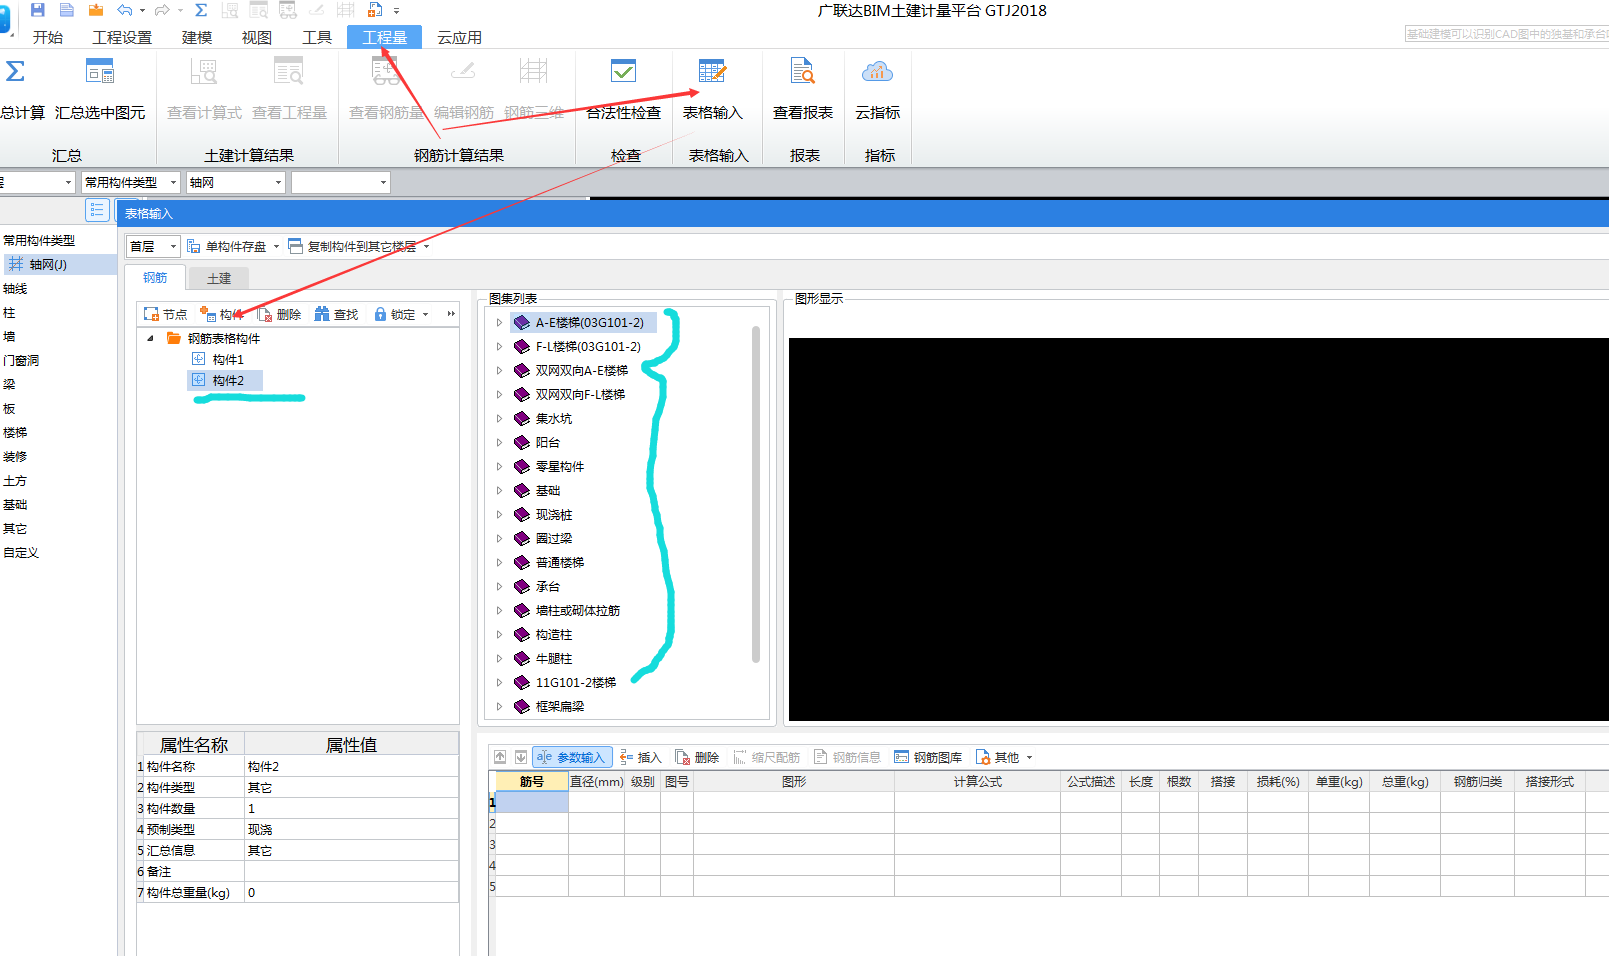
Task: Click 复制构件到其它楼层 button
Action: click(x=352, y=246)
